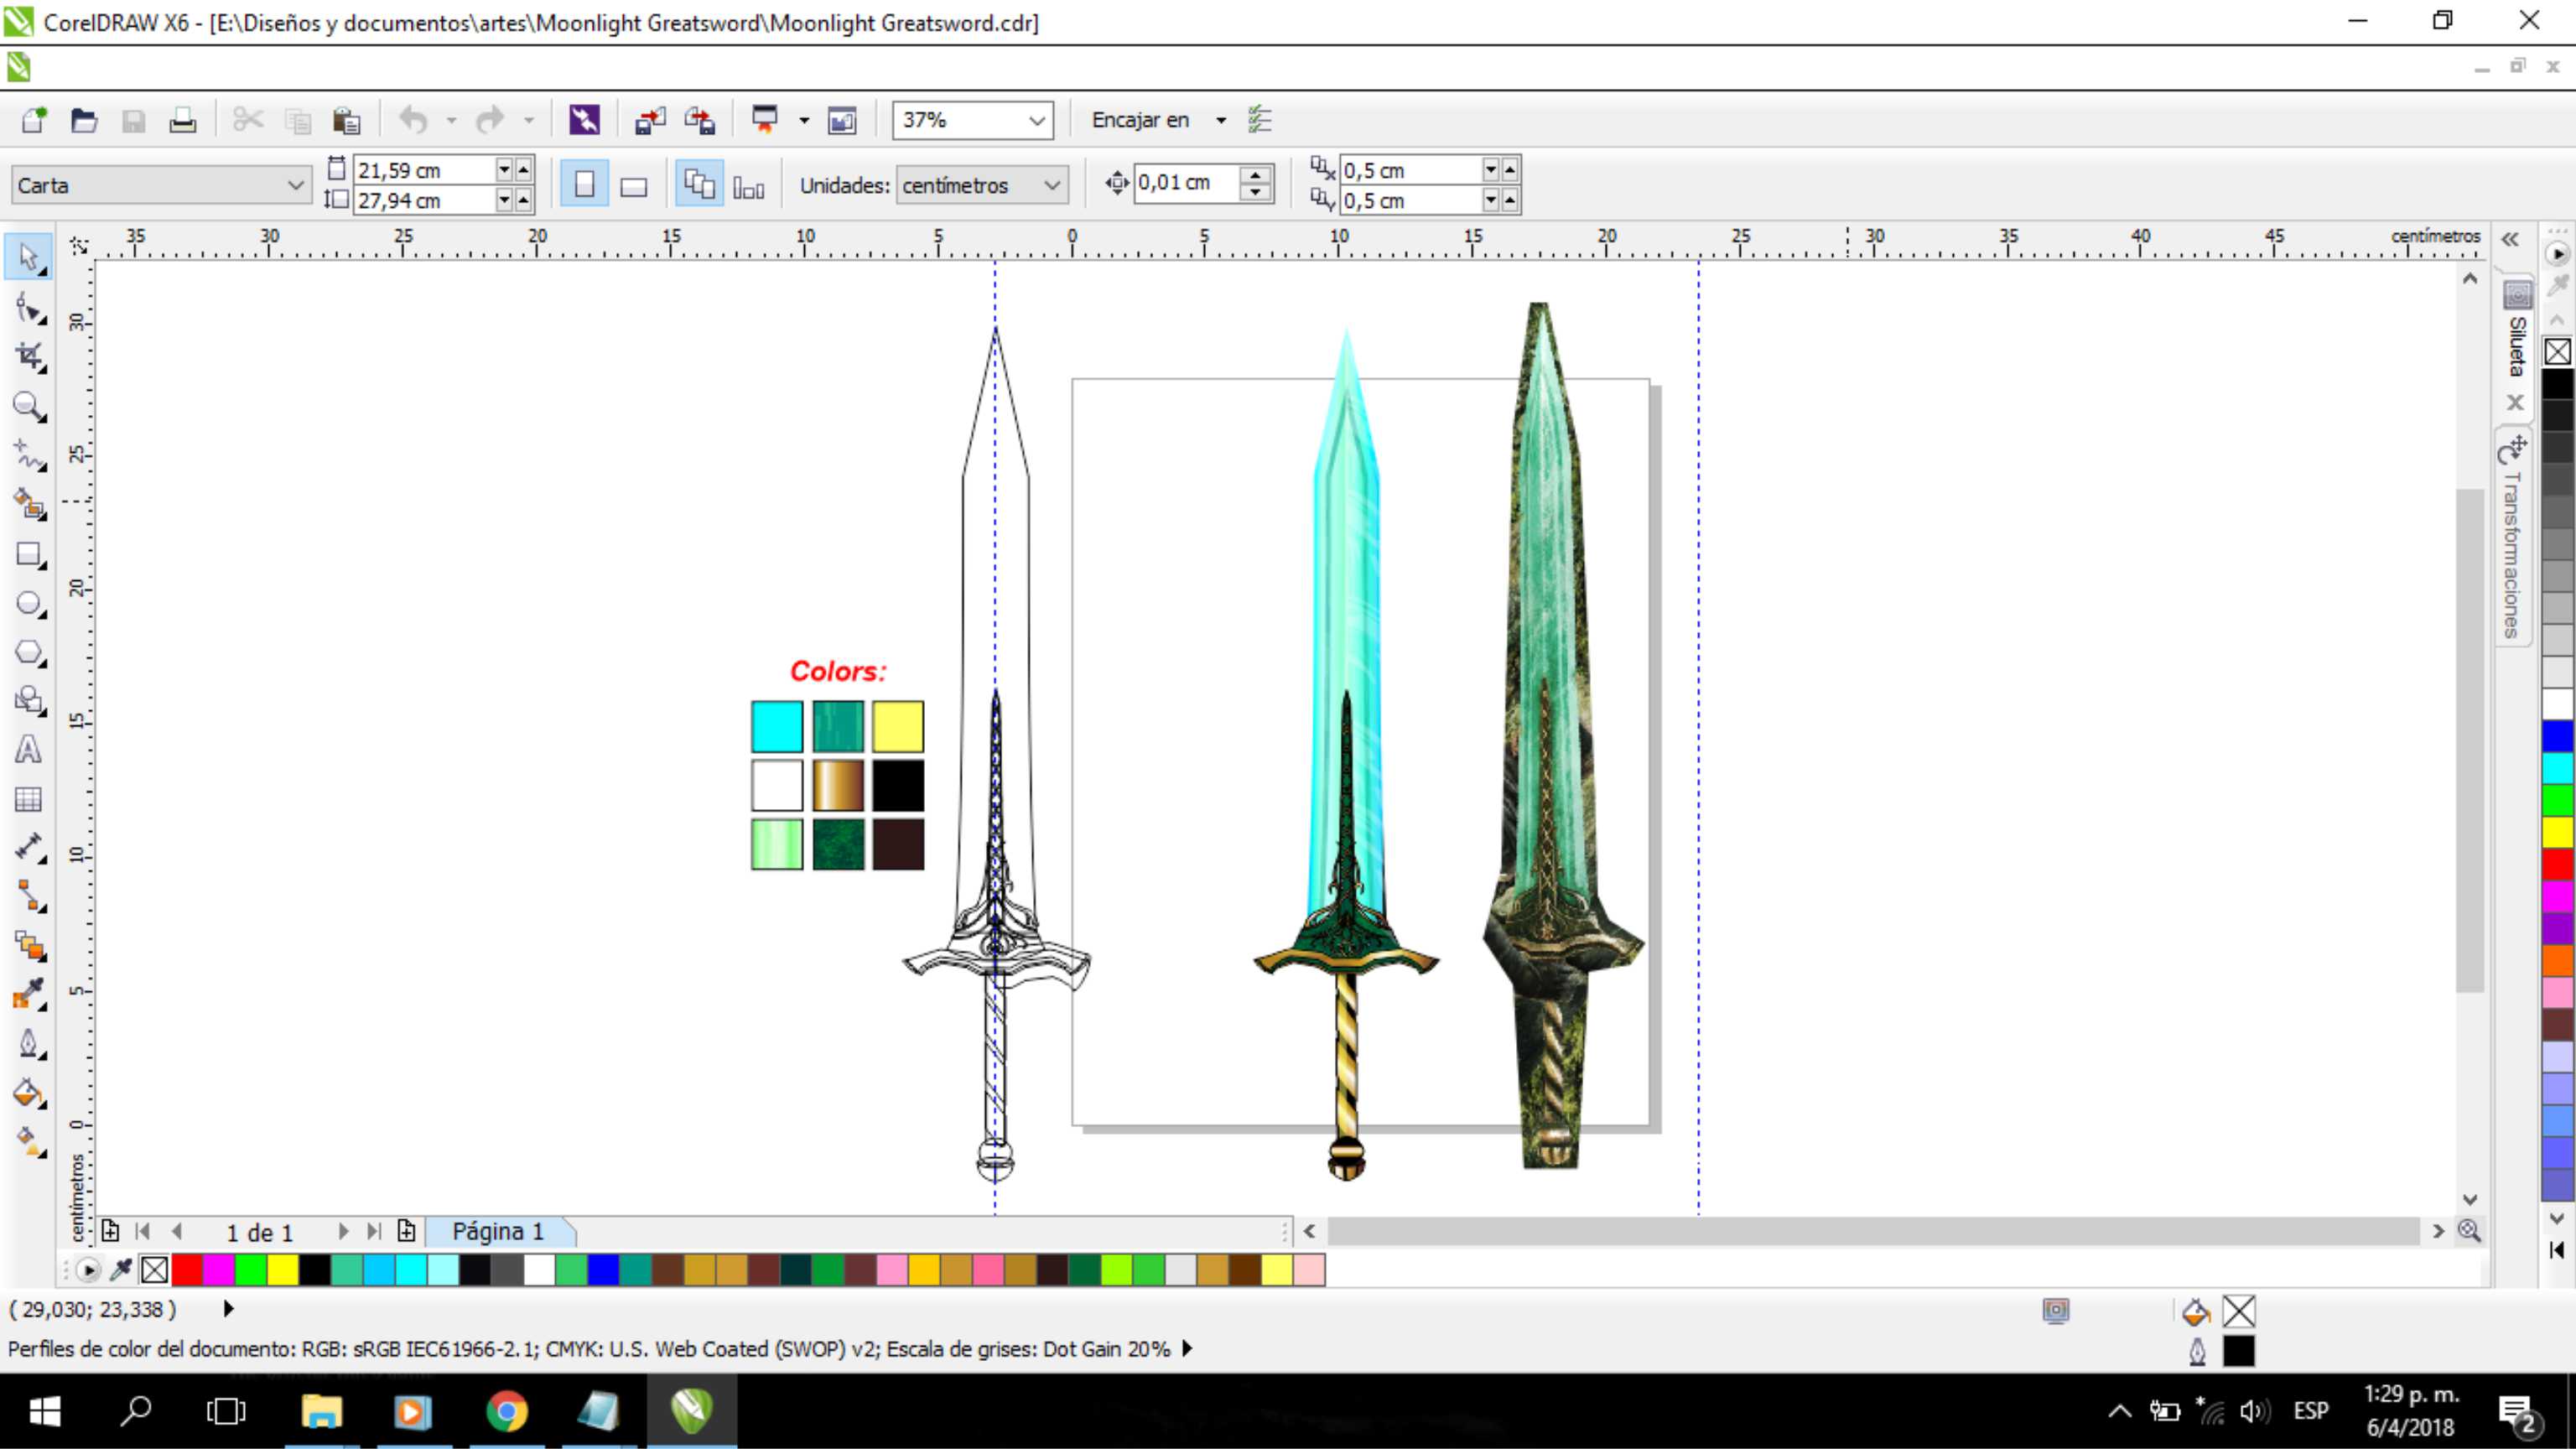2576x1449 pixels.
Task: Select the Smart Fill tool
Action: (29, 504)
